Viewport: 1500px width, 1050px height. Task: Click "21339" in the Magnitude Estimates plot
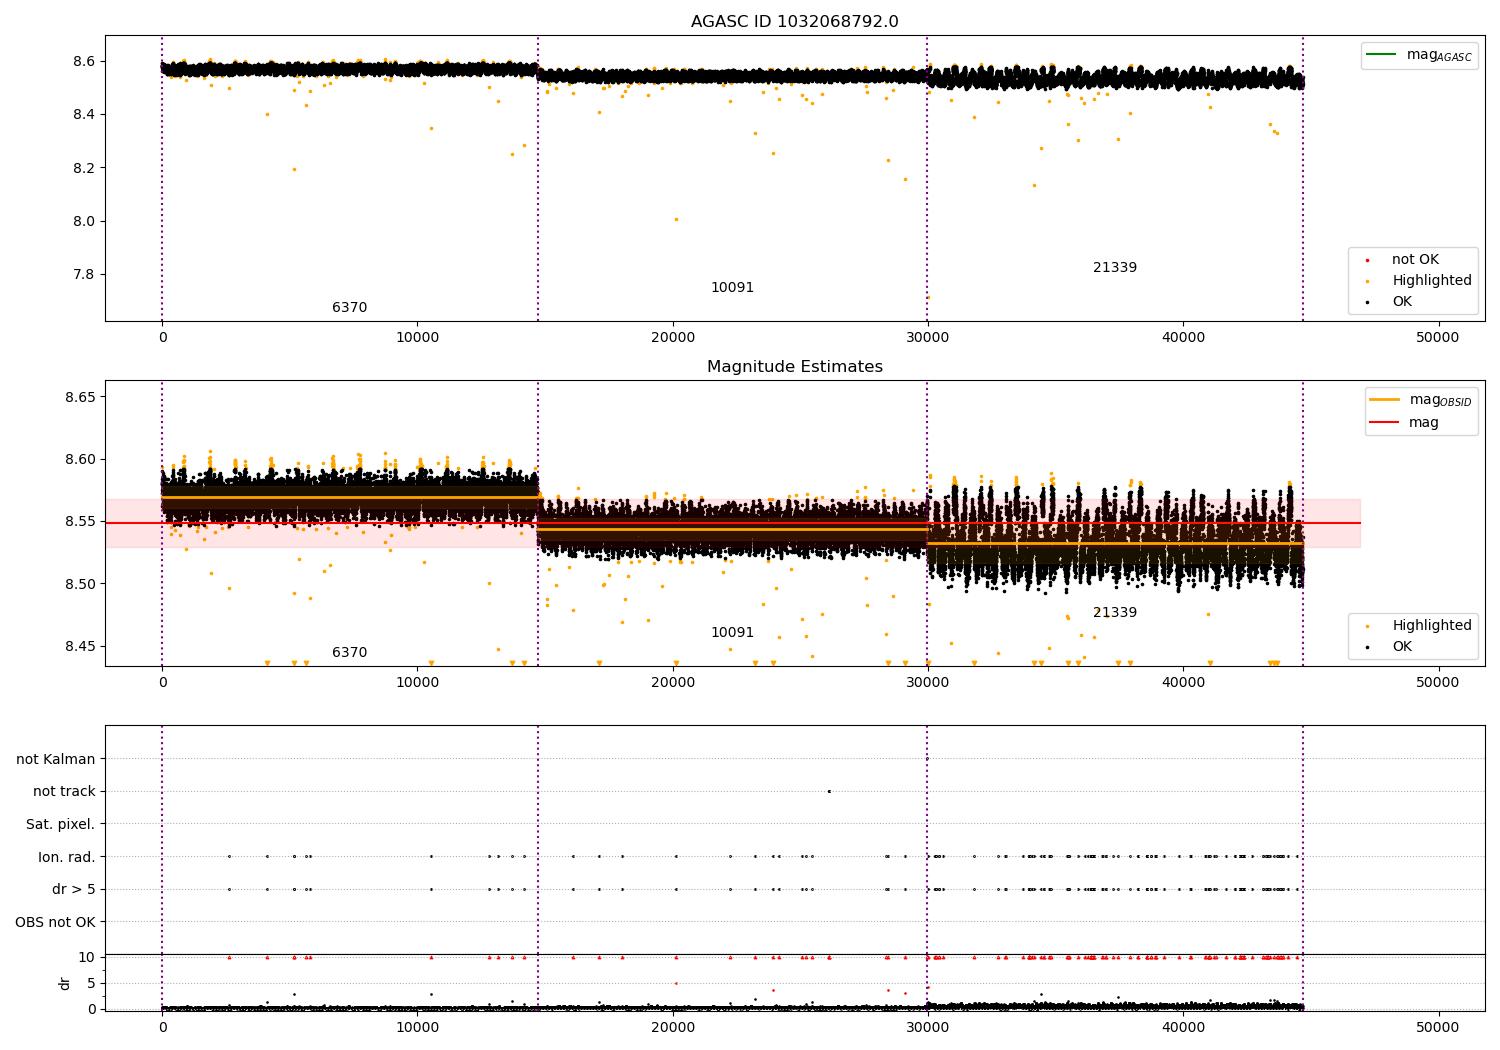[1114, 613]
